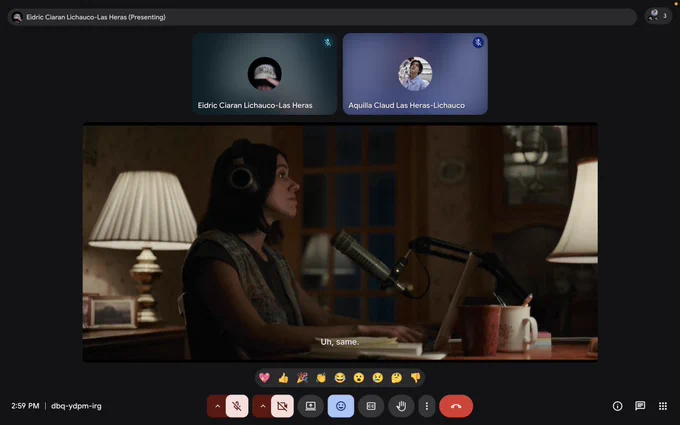The width and height of the screenshot is (680, 425).
Task: Open audio settings arrow beside microphone
Action: click(x=217, y=406)
